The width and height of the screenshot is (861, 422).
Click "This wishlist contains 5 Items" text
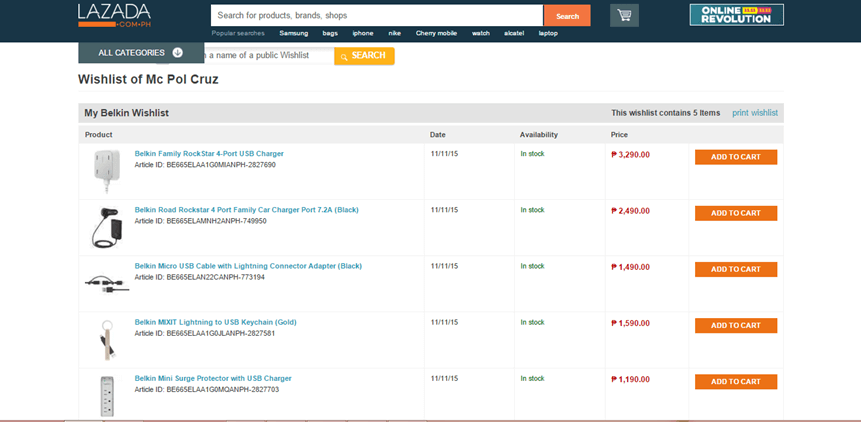click(x=666, y=113)
